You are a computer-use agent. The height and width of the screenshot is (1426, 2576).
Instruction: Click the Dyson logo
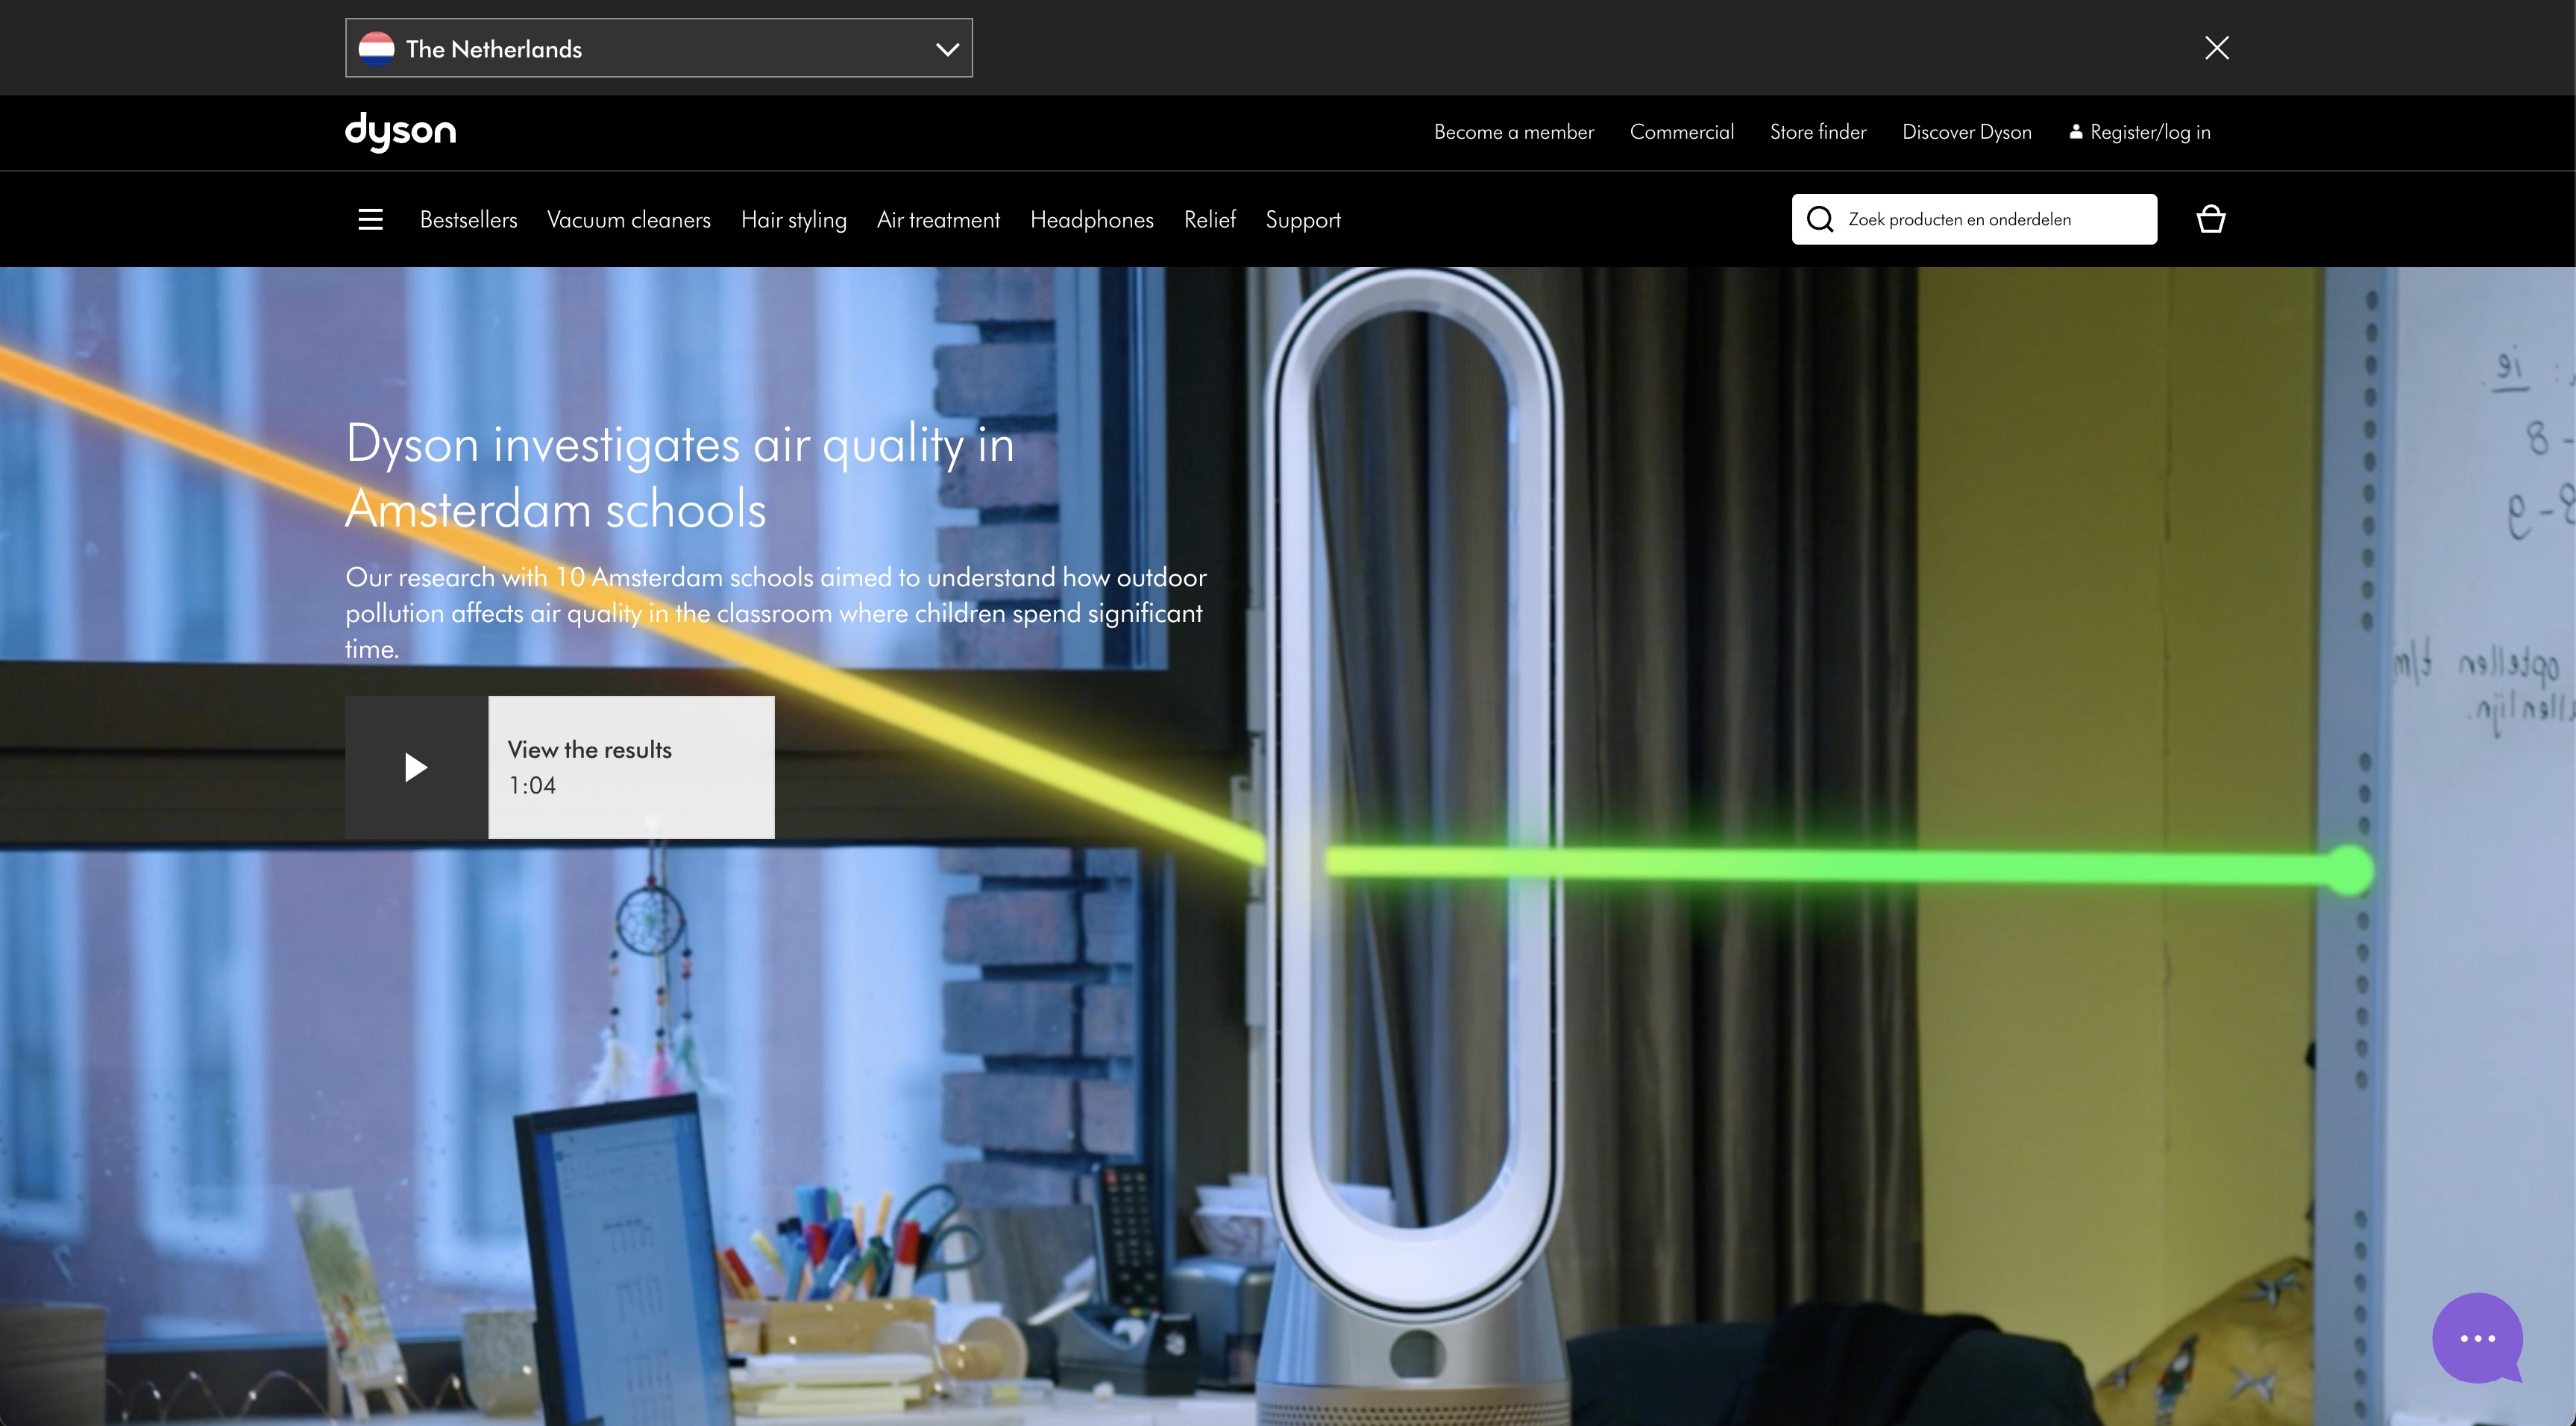tap(401, 132)
